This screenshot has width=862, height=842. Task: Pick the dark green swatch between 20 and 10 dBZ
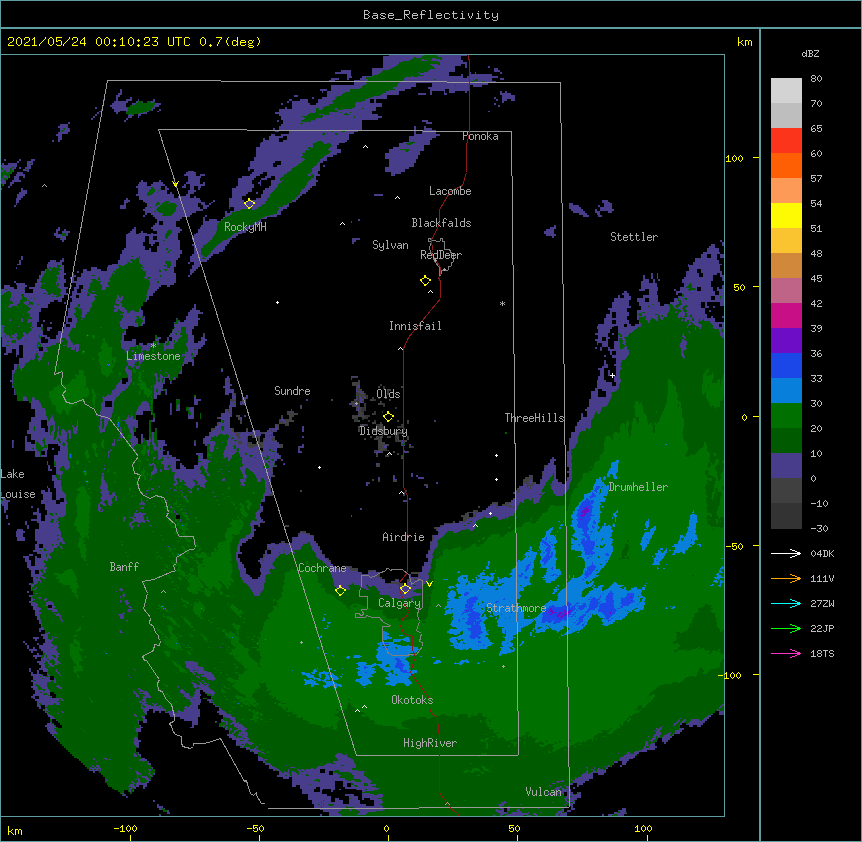tap(786, 441)
